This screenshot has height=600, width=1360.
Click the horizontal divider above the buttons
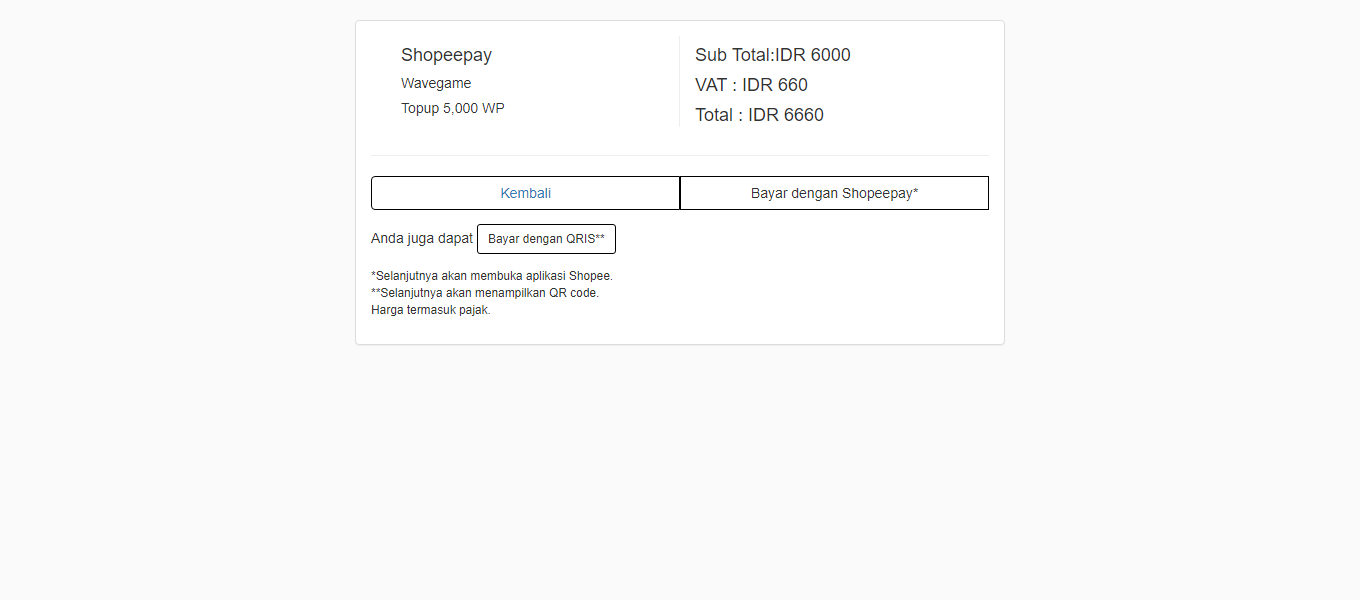click(x=679, y=155)
